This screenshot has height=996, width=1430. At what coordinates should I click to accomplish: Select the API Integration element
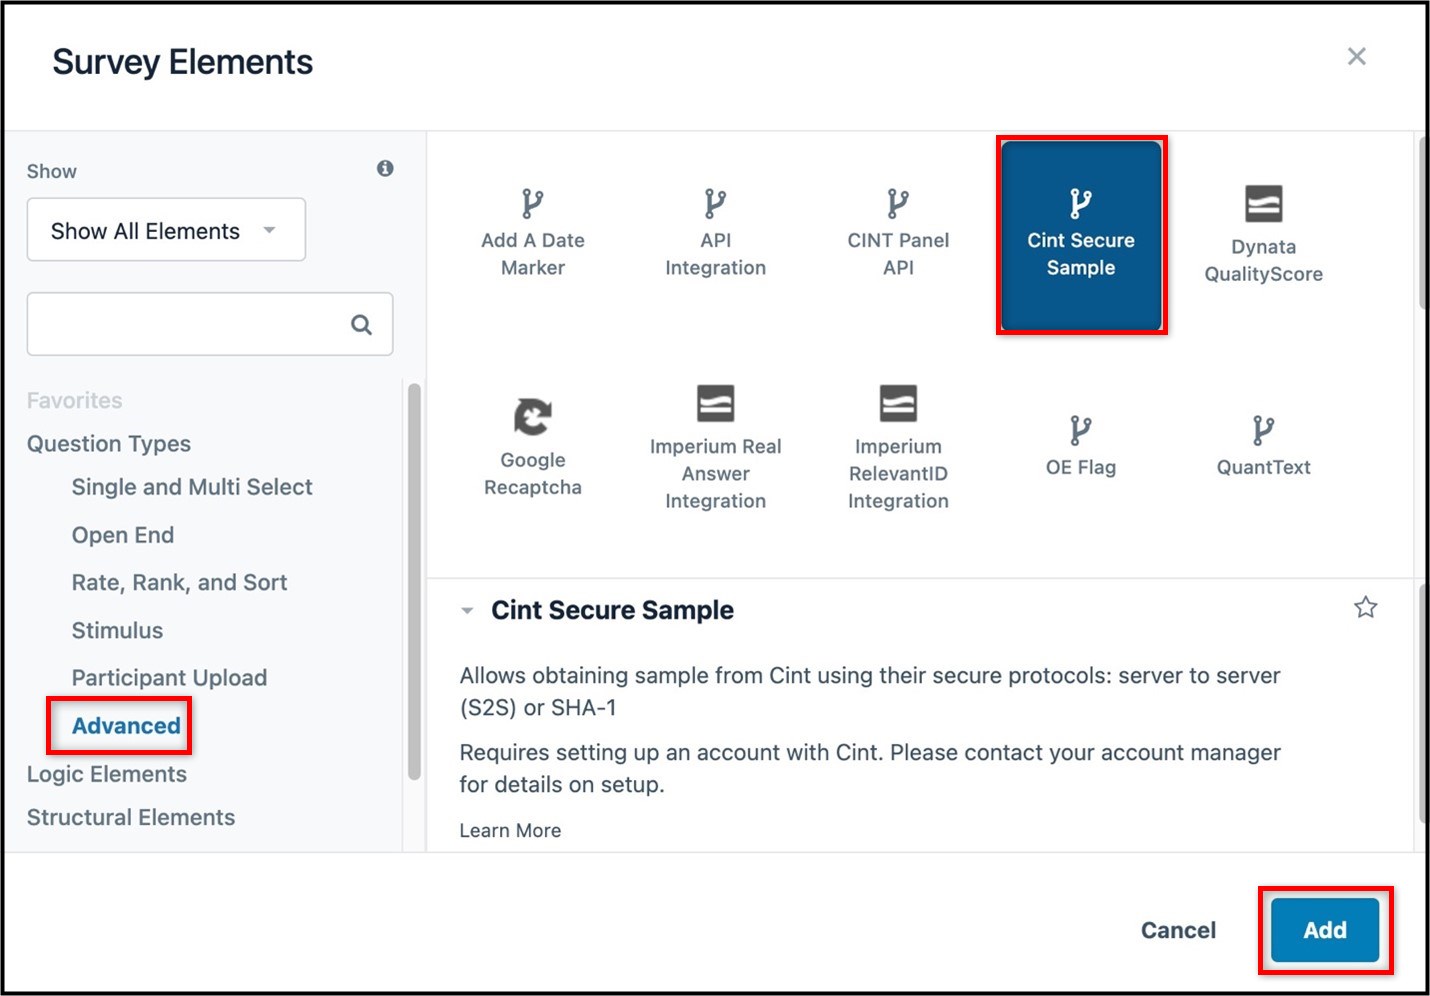[x=714, y=232]
